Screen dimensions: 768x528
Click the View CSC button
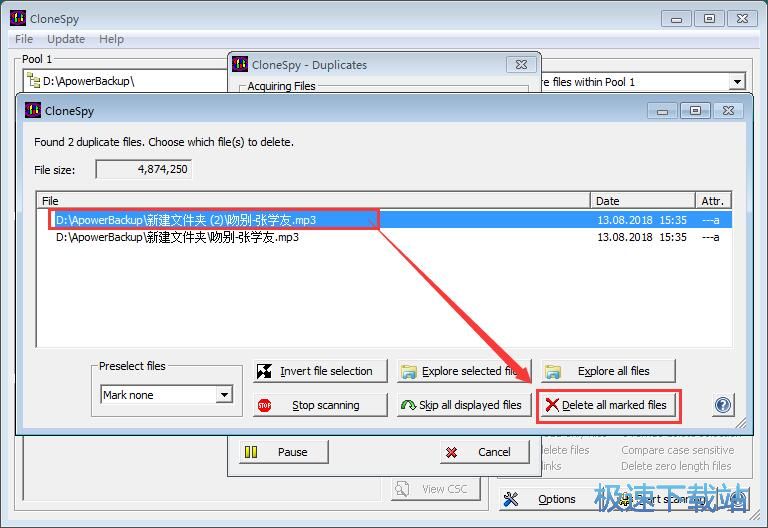click(x=435, y=489)
